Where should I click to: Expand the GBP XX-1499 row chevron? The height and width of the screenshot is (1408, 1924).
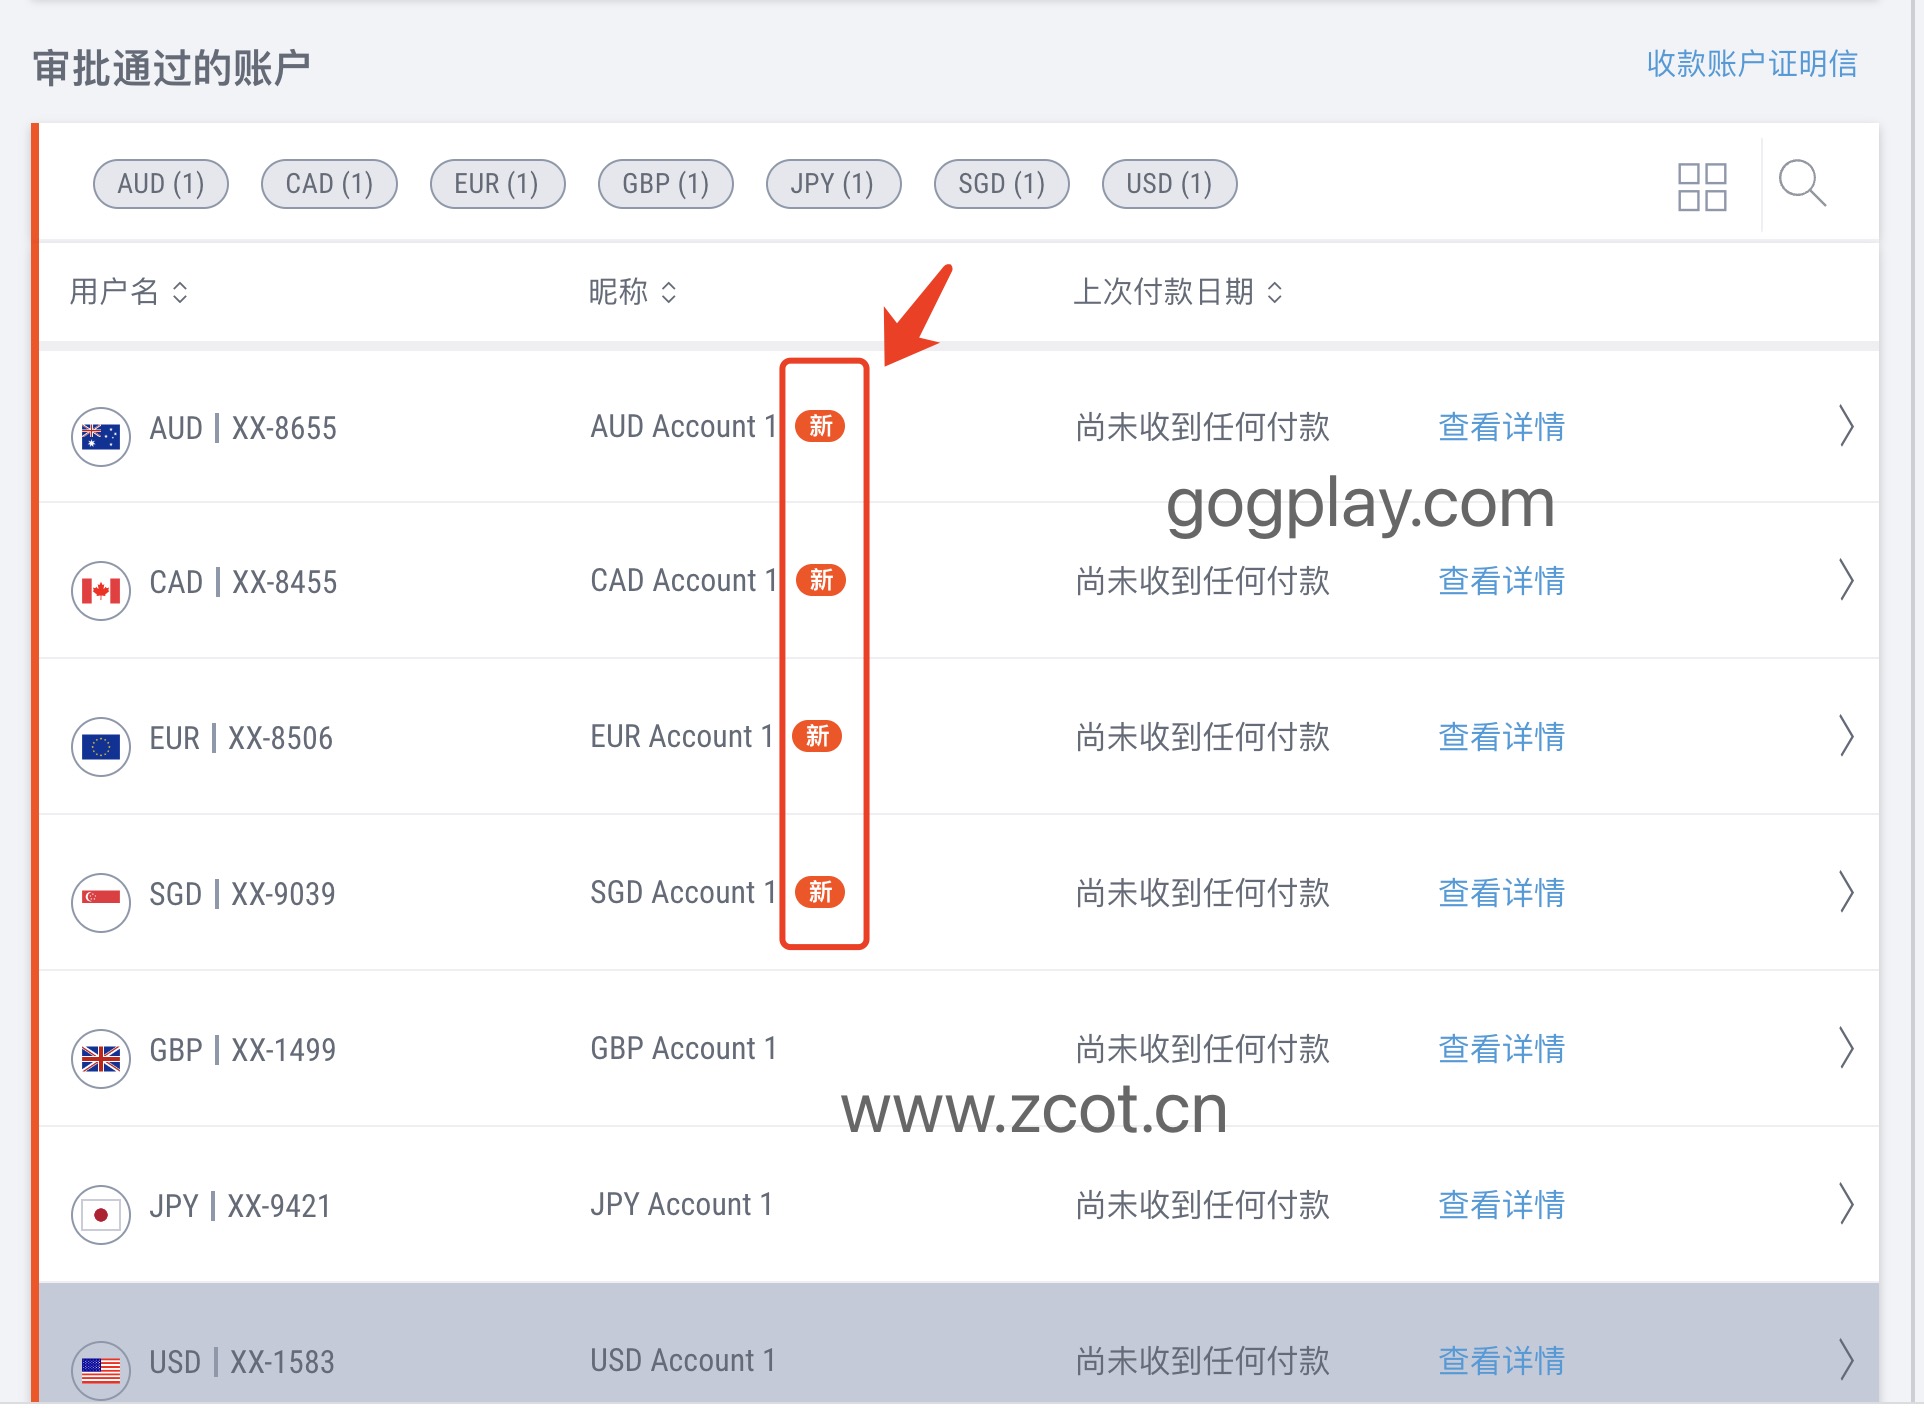[1846, 1048]
